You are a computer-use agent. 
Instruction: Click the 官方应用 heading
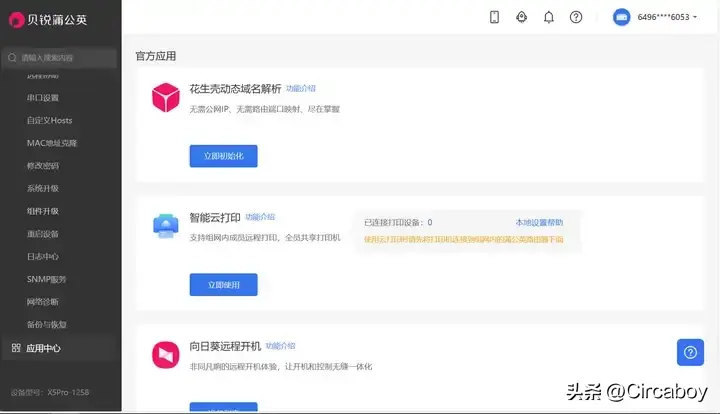[x=156, y=56]
